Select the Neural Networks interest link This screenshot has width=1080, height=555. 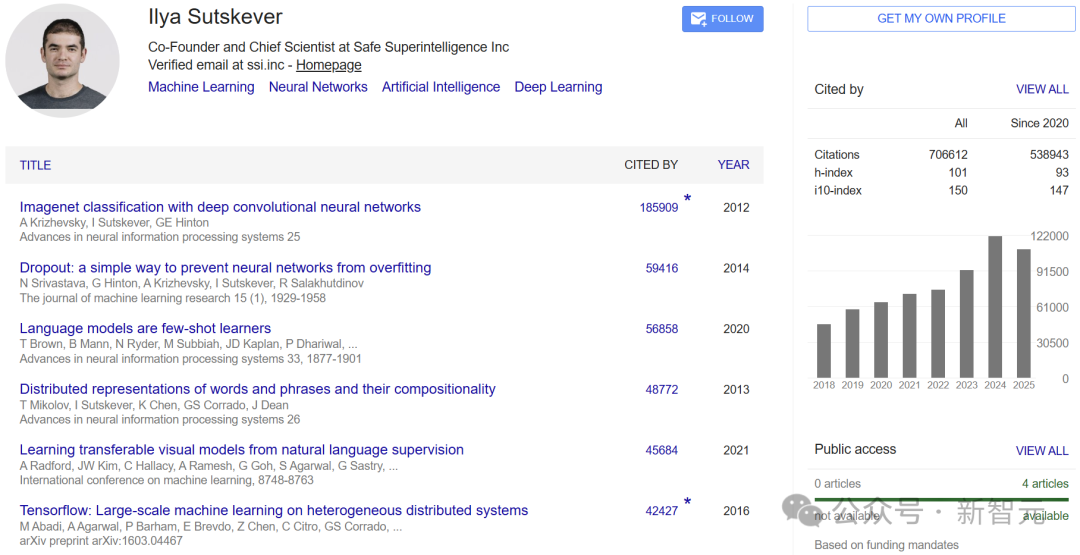point(318,87)
